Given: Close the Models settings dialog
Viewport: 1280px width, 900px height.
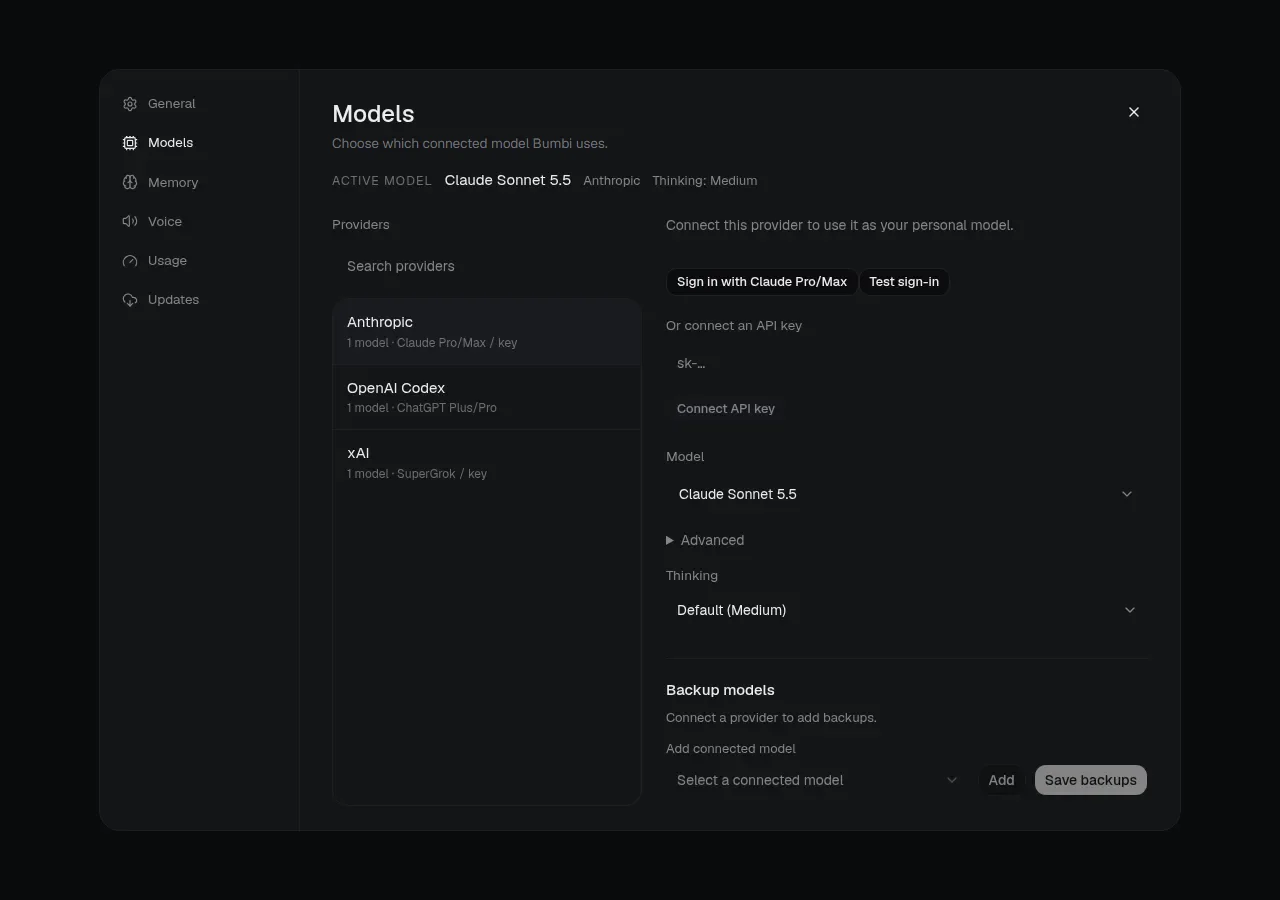Looking at the screenshot, I should pyautogui.click(x=1134, y=112).
